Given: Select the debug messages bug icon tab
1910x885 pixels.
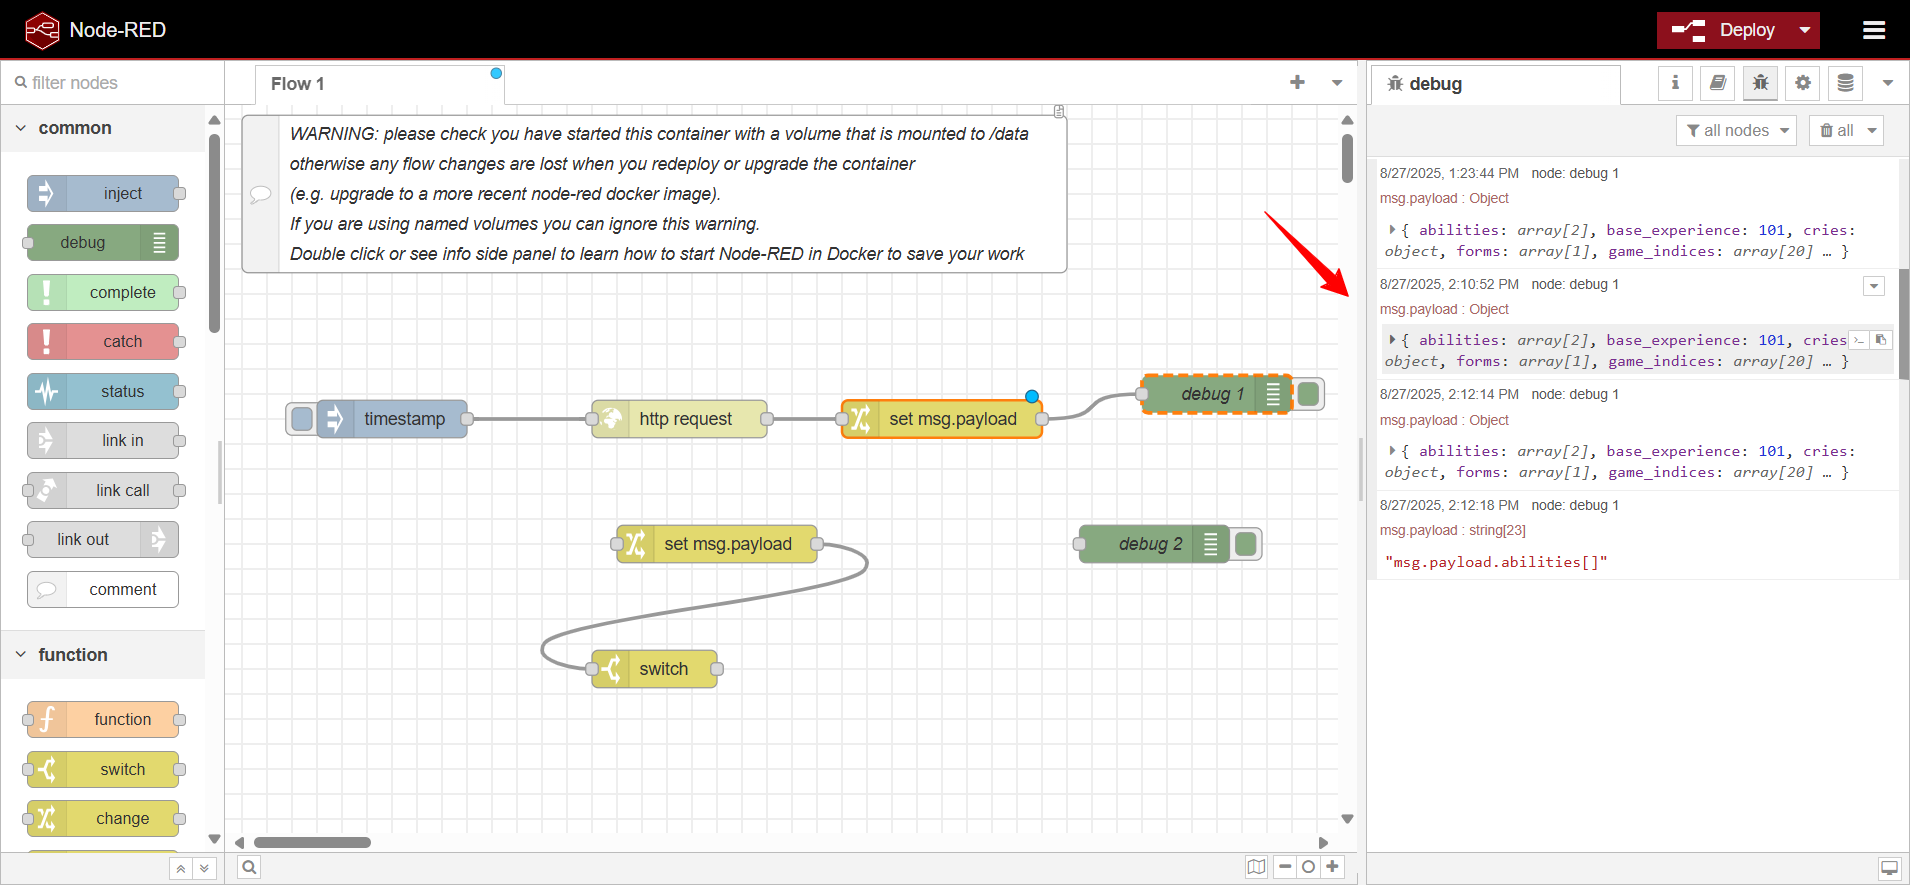Looking at the screenshot, I should pos(1760,83).
